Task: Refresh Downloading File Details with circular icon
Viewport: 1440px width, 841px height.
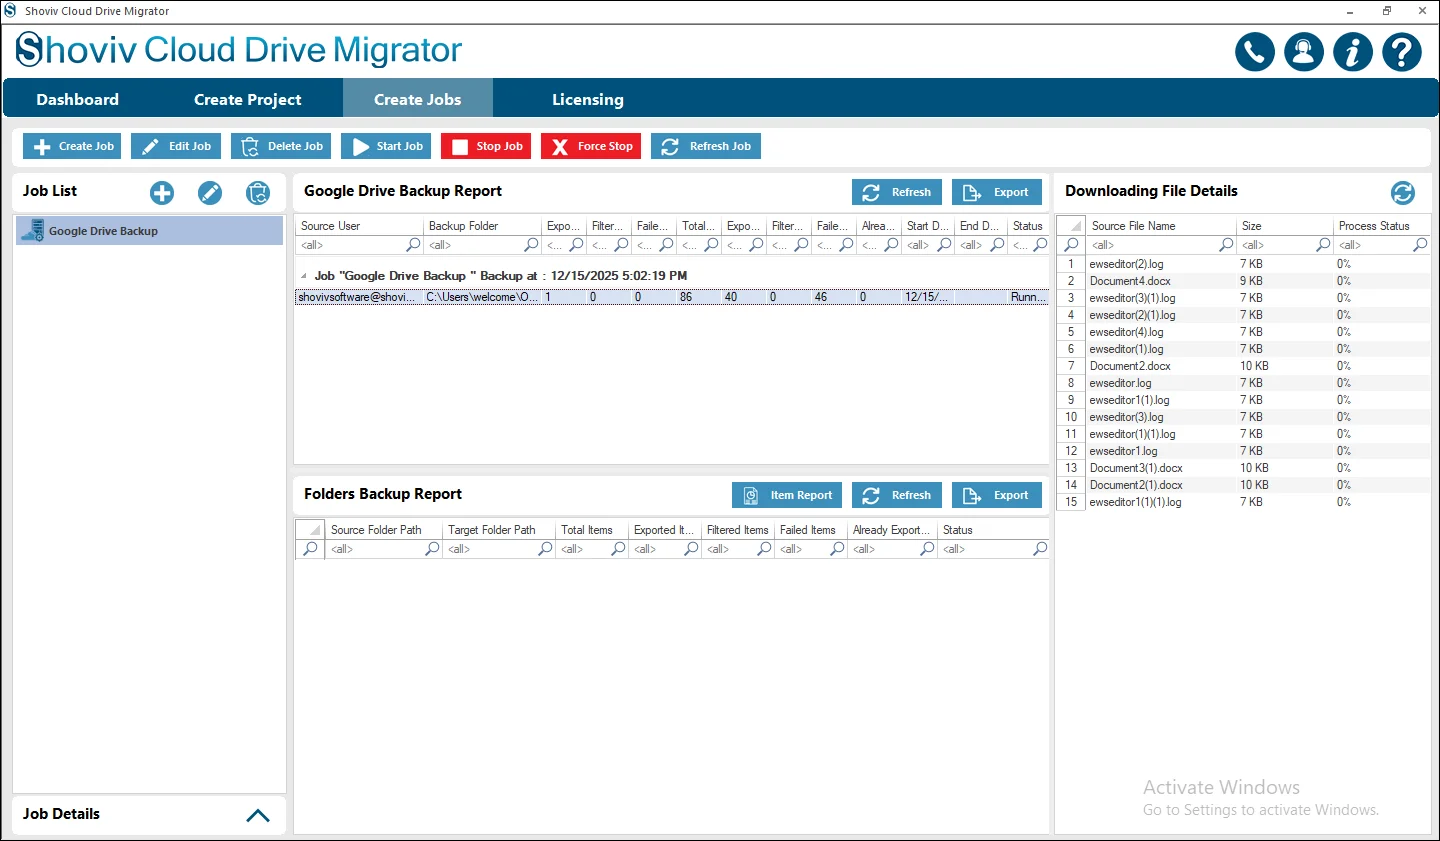Action: tap(1403, 193)
